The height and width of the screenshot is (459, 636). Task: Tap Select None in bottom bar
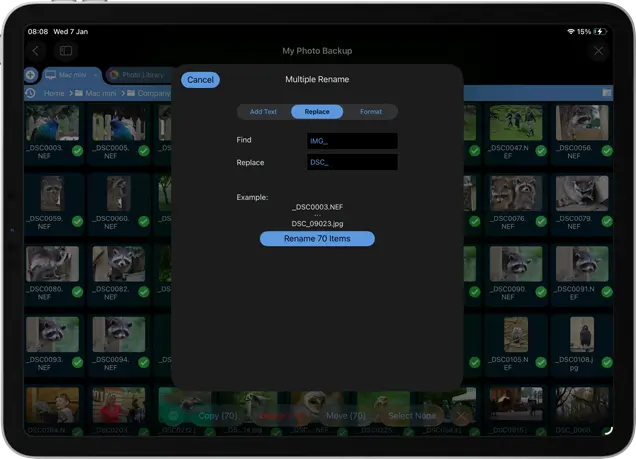coord(412,416)
